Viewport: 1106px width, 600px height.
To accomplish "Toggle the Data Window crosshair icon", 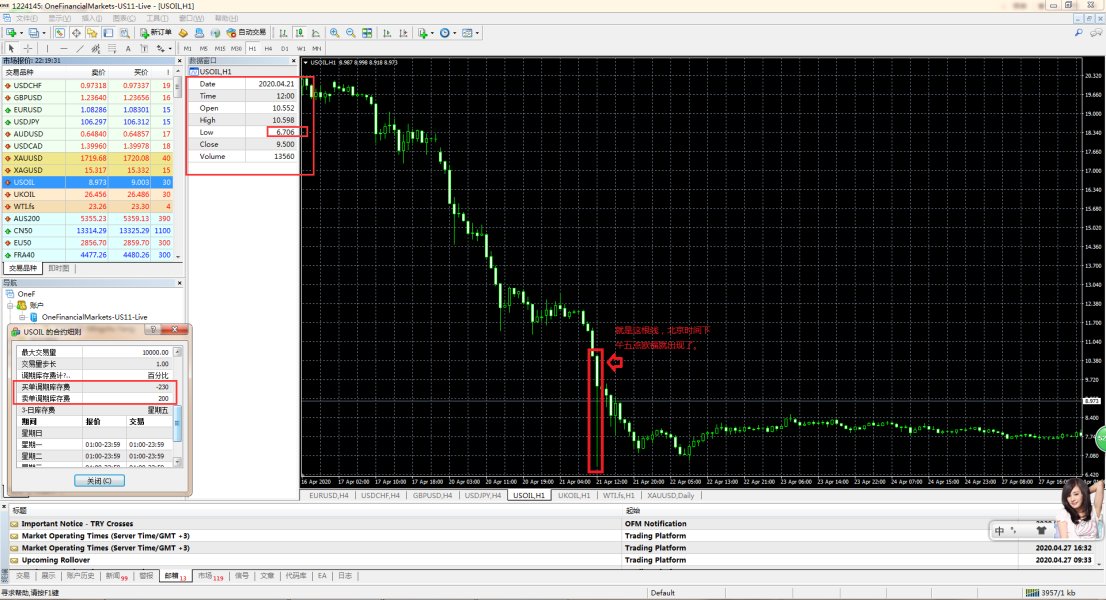I will (75, 32).
